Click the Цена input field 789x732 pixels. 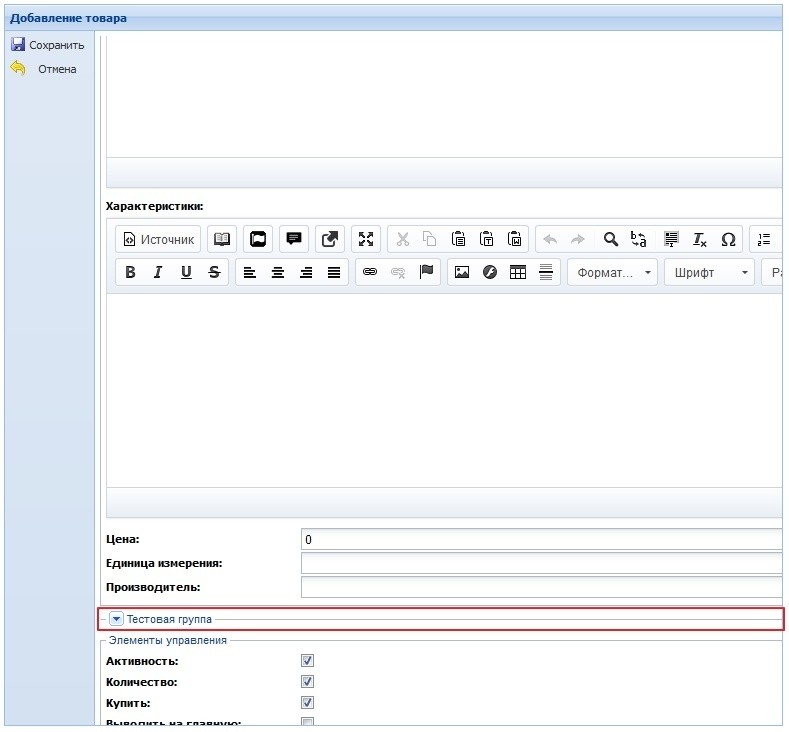click(x=540, y=540)
